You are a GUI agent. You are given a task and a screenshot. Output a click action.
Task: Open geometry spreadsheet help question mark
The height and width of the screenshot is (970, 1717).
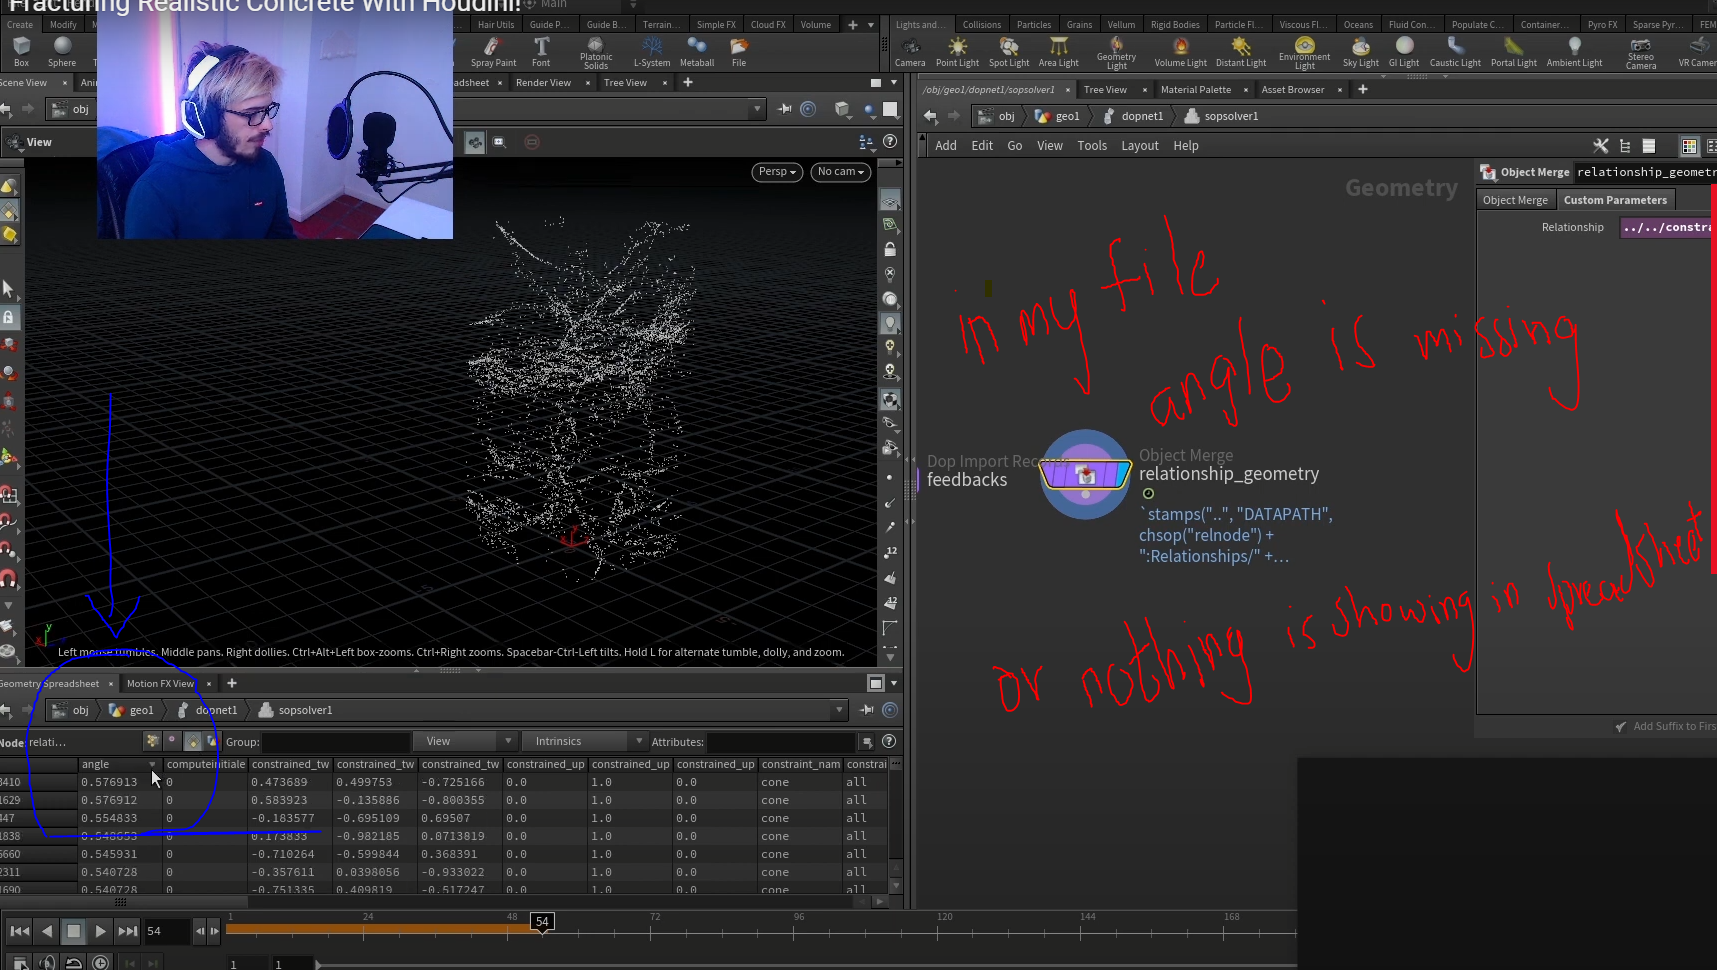(x=889, y=741)
